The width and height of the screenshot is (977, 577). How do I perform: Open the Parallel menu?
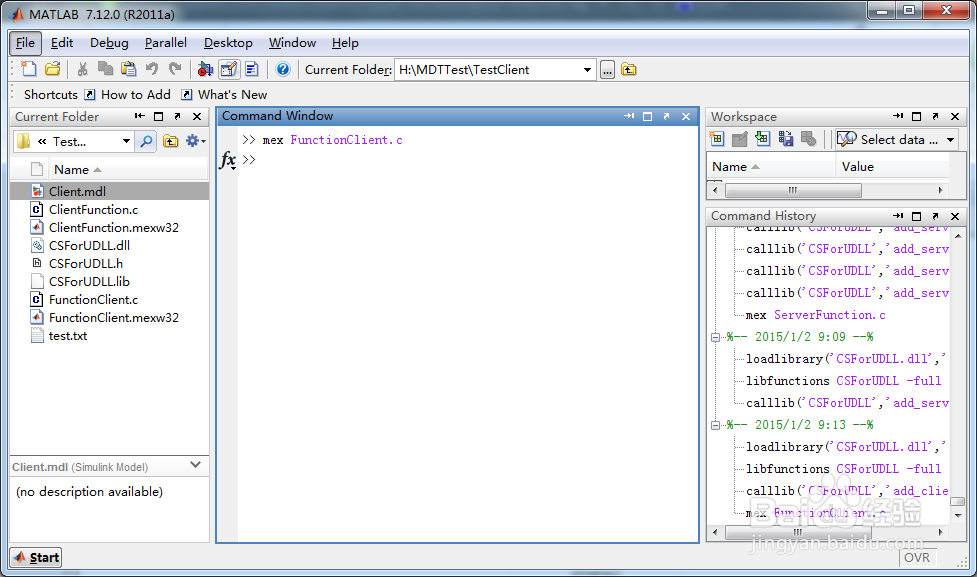166,43
